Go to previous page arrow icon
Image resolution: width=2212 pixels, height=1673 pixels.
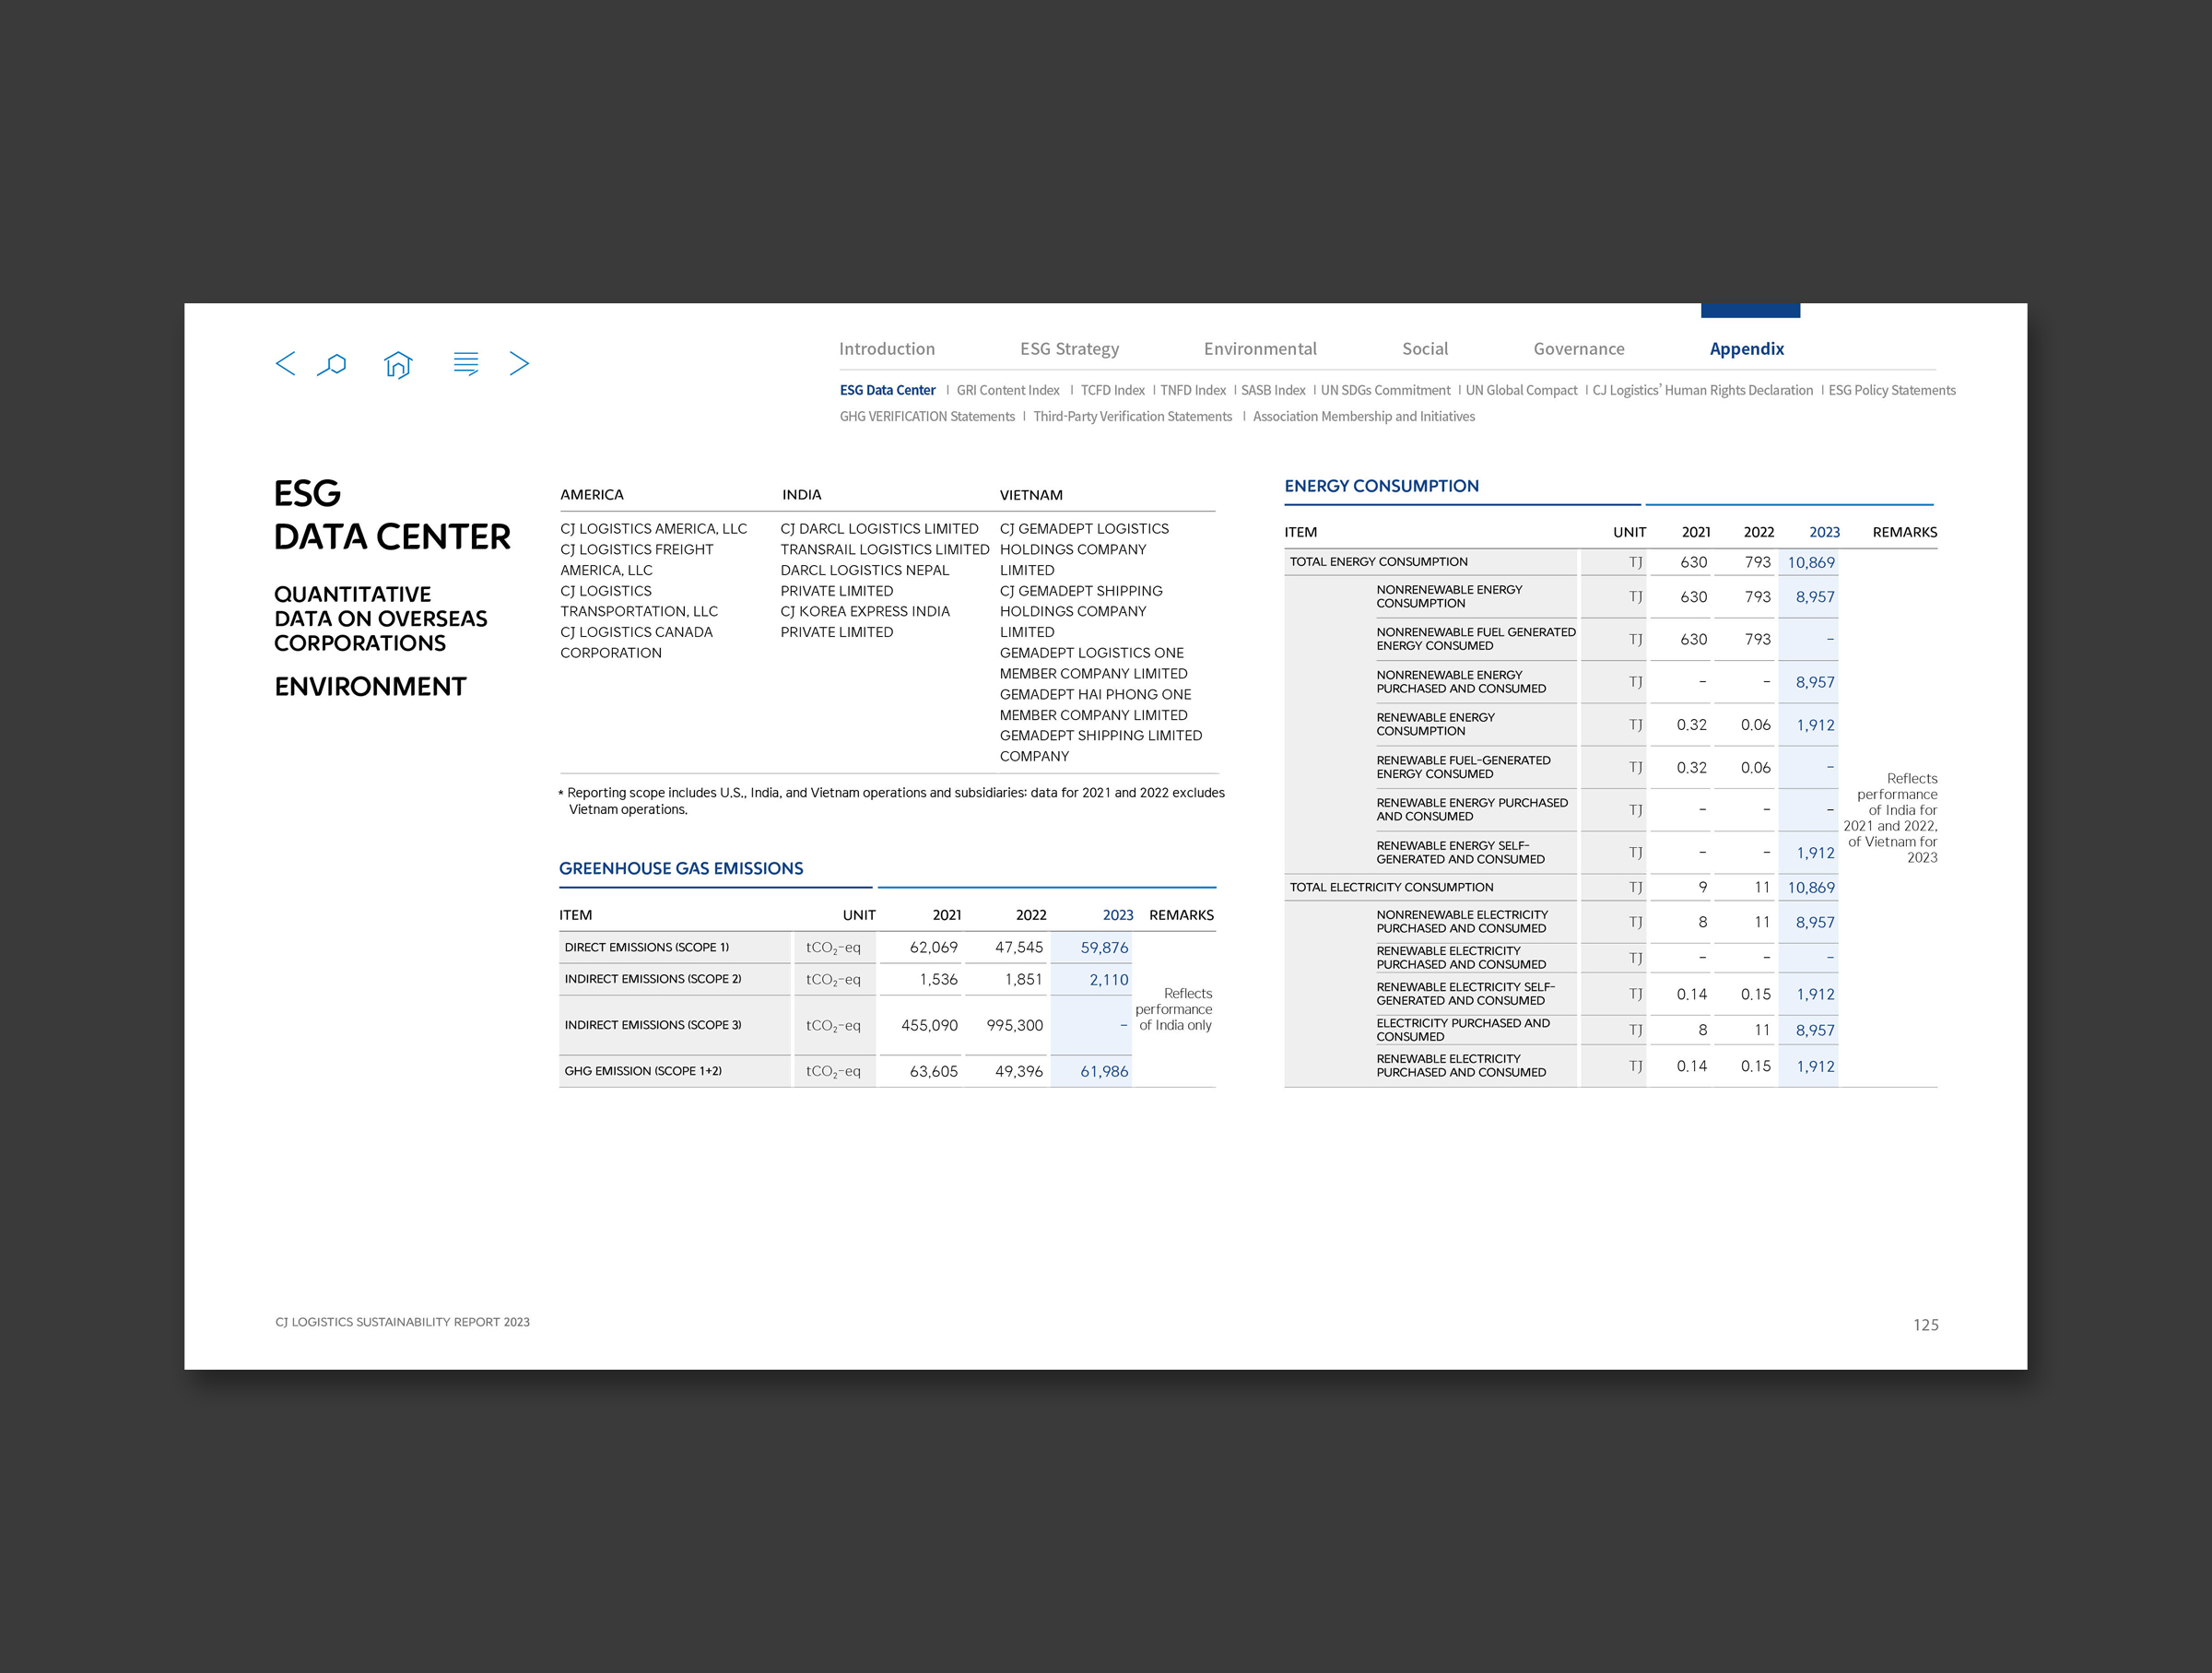[285, 363]
